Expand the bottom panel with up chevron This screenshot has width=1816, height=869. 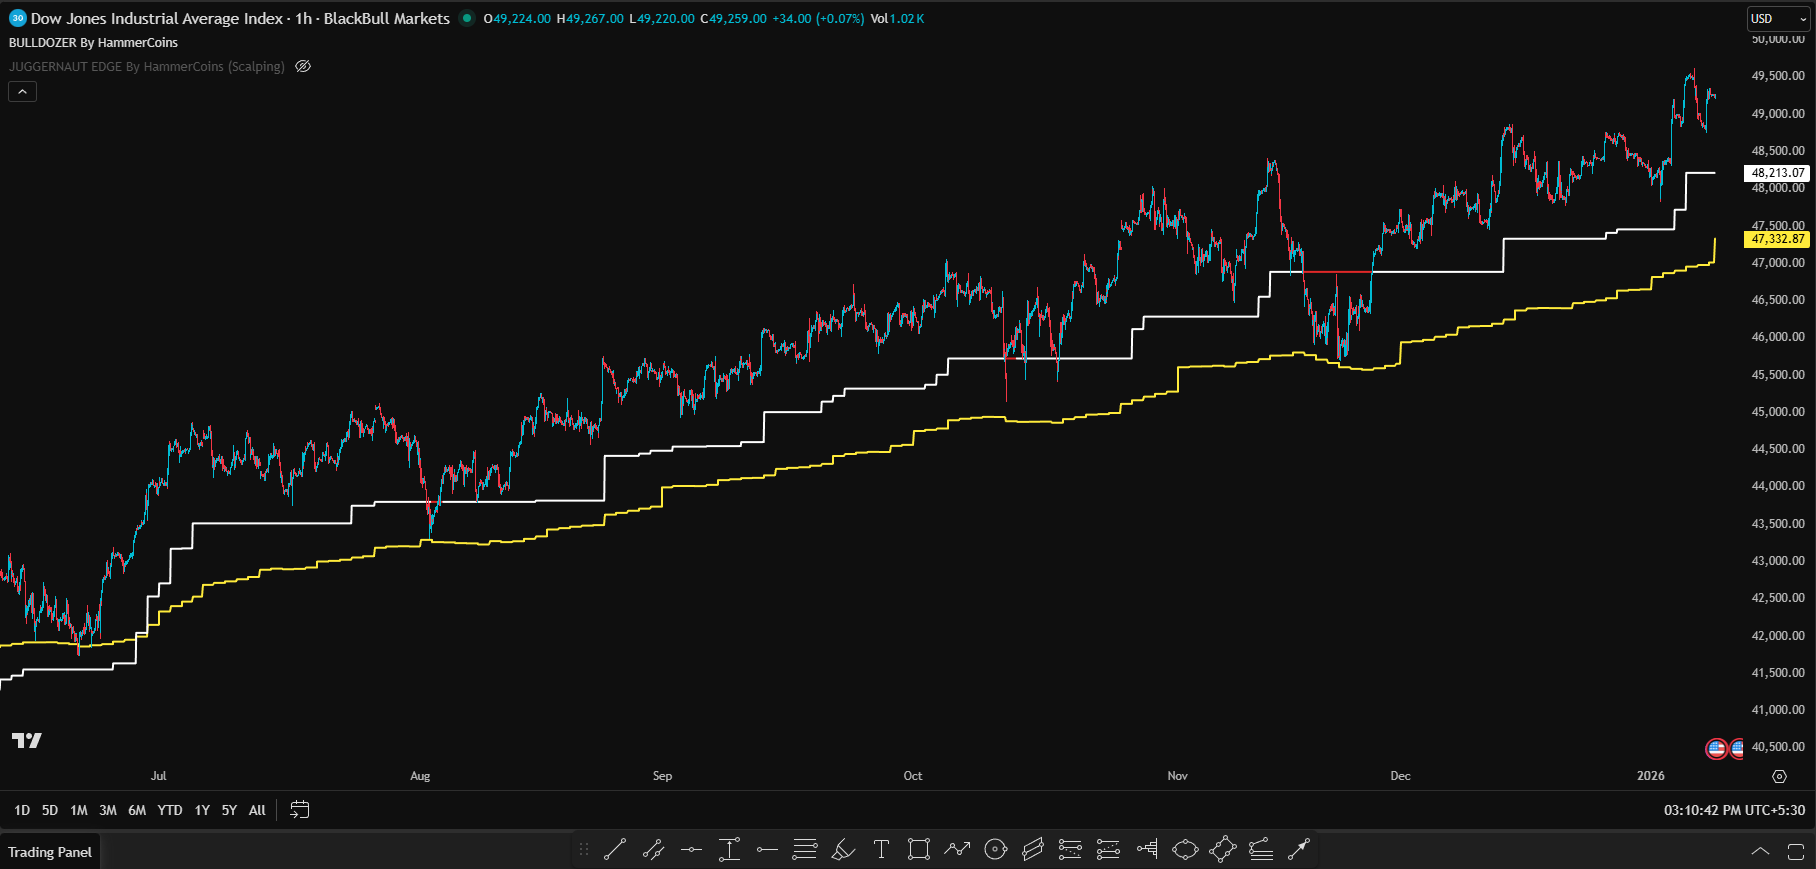tap(1760, 852)
